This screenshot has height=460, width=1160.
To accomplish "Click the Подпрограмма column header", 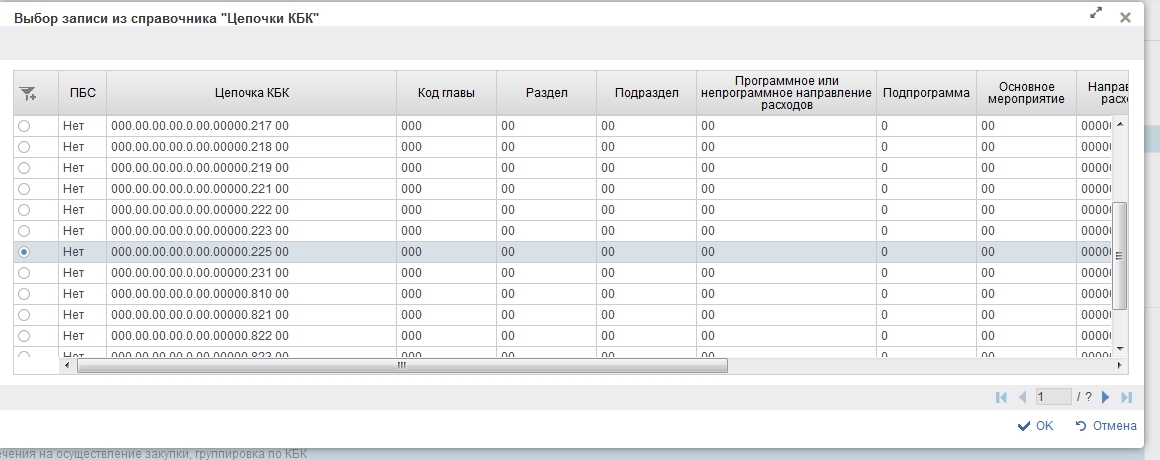I will tap(926, 93).
